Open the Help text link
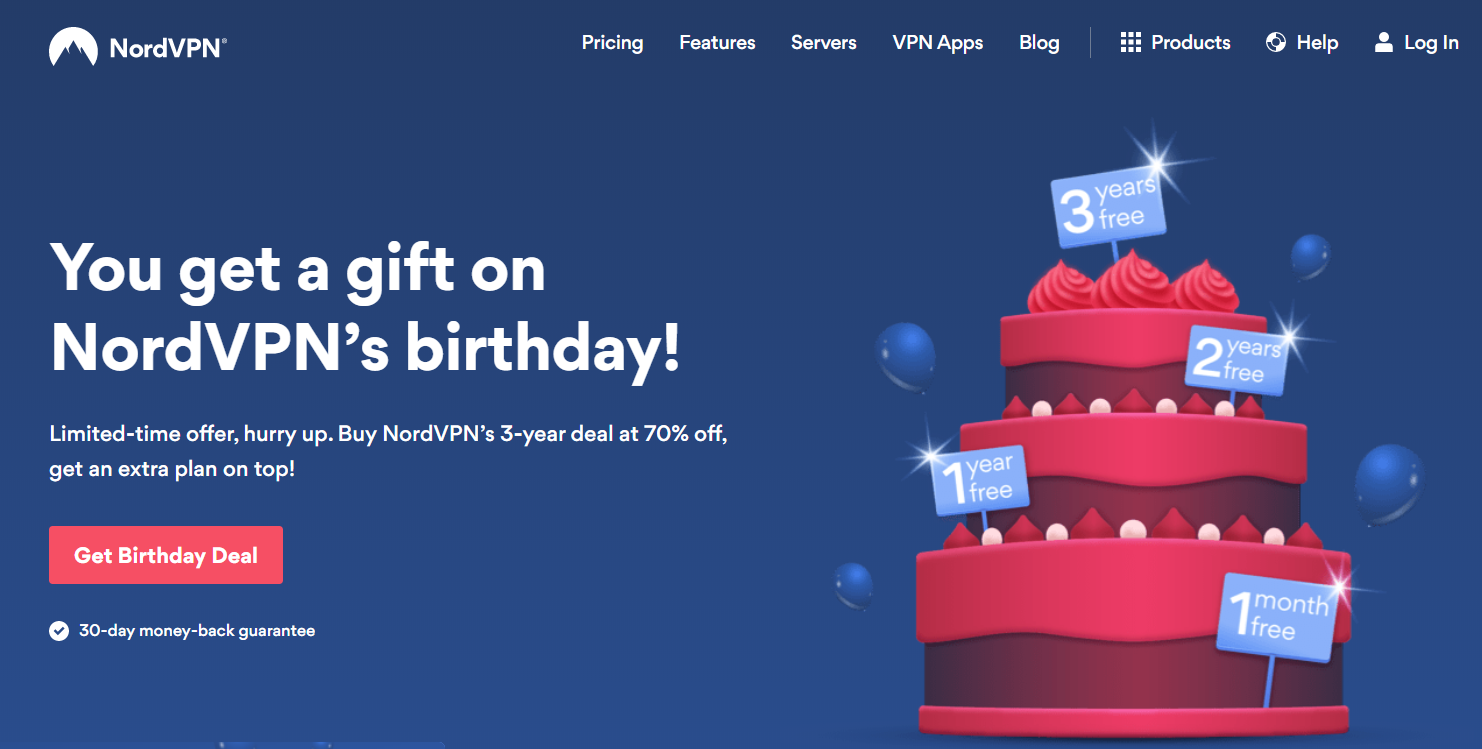1482x749 pixels. (1317, 43)
